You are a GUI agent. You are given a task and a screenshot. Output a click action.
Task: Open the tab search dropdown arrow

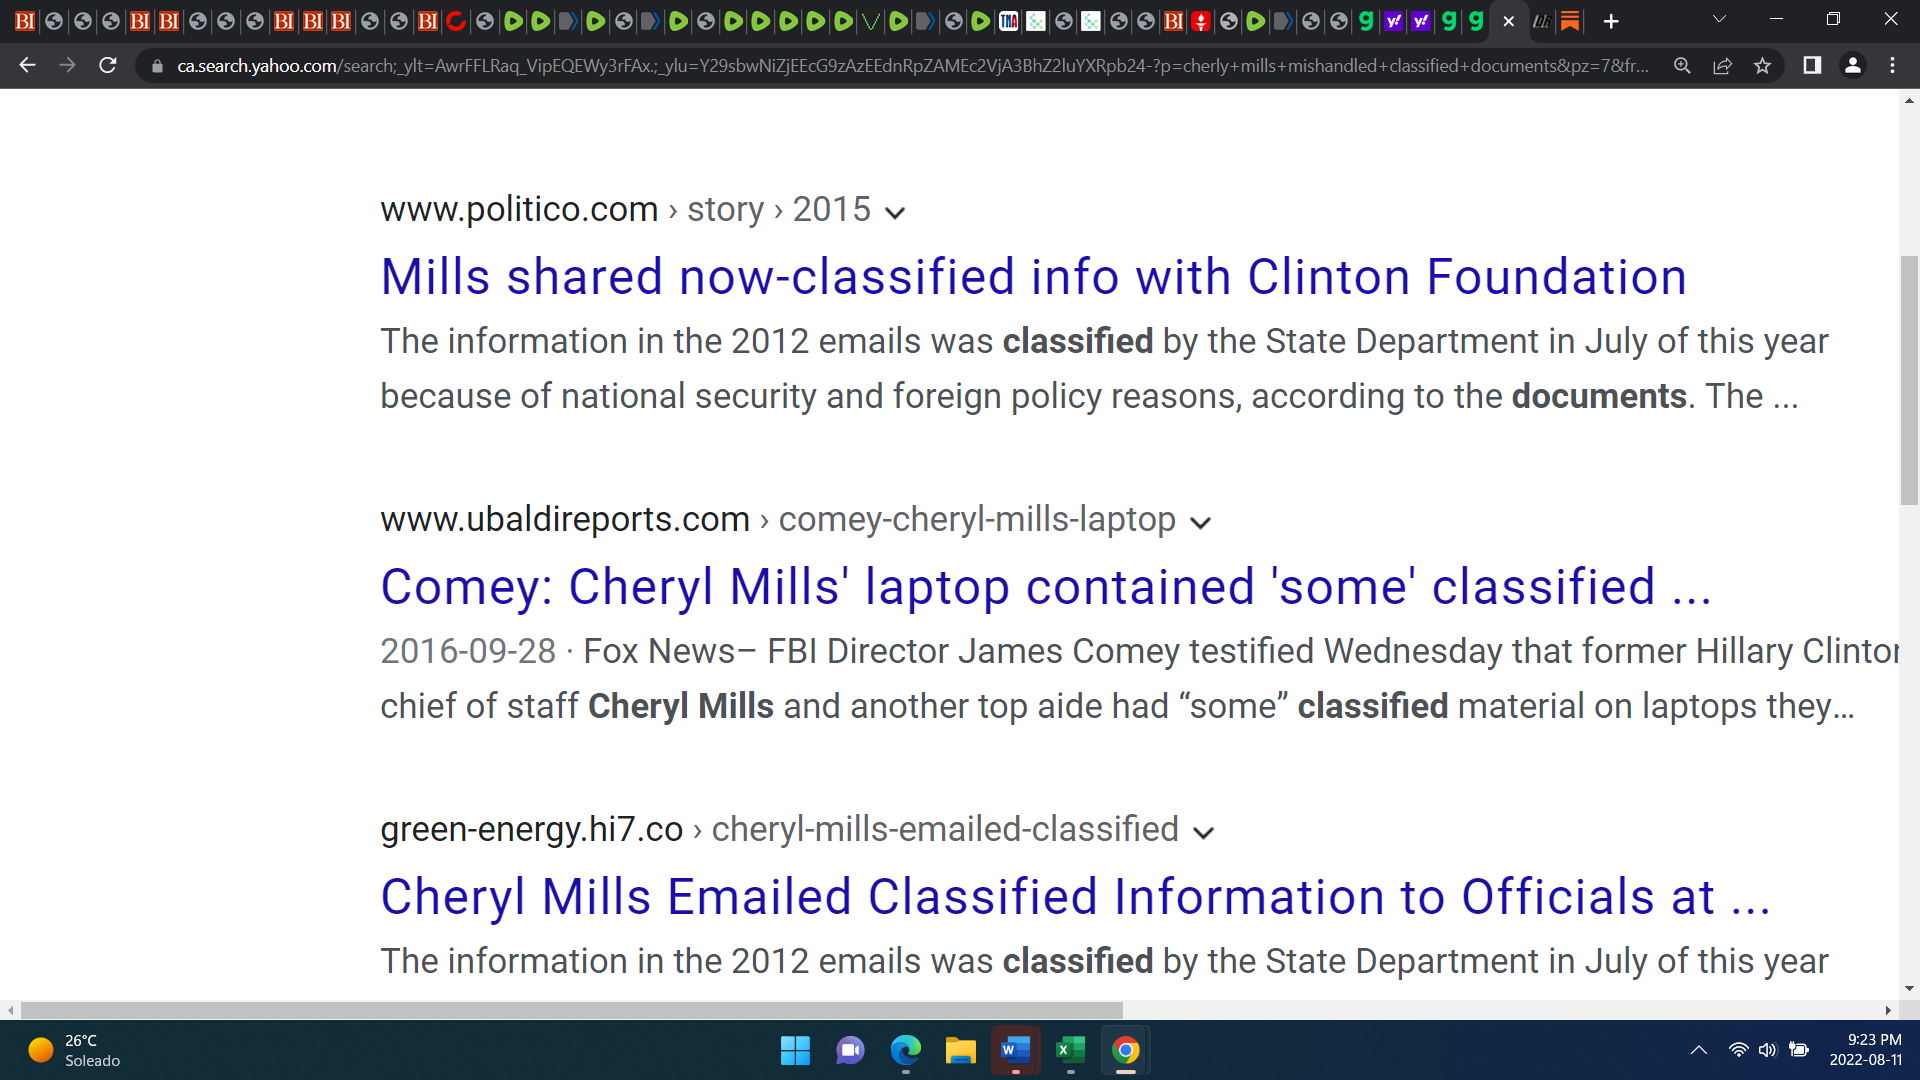[x=1719, y=20]
